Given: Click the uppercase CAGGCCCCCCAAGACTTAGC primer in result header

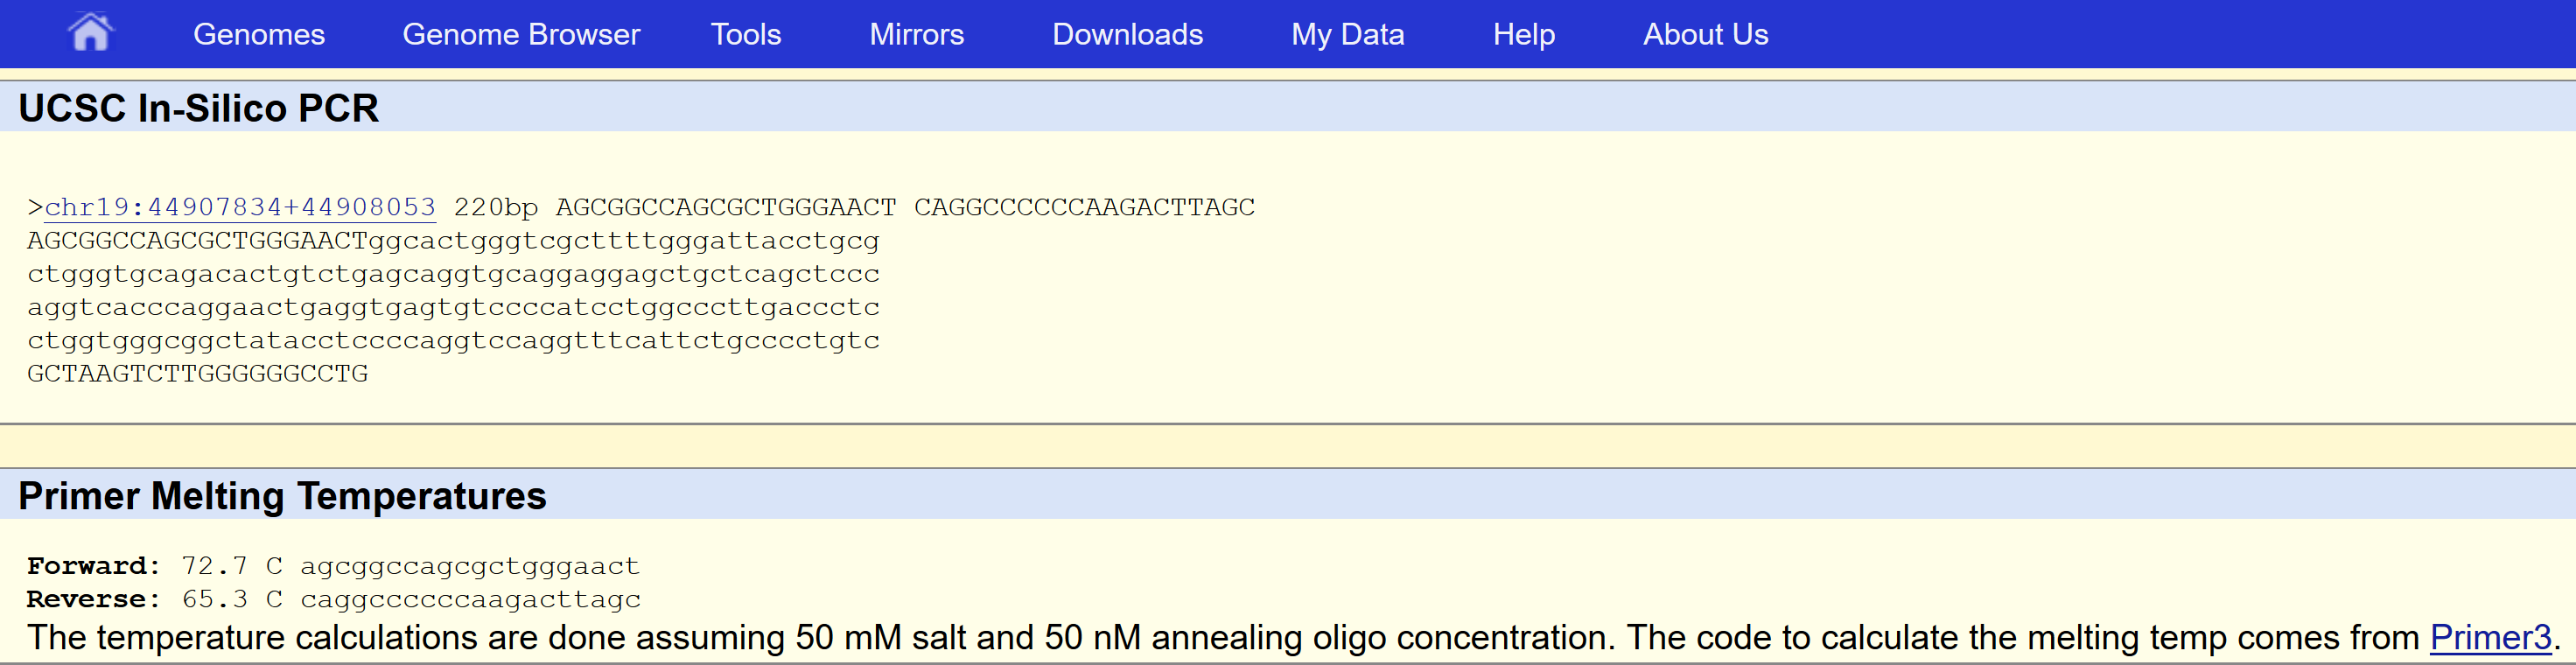Looking at the screenshot, I should 1084,207.
